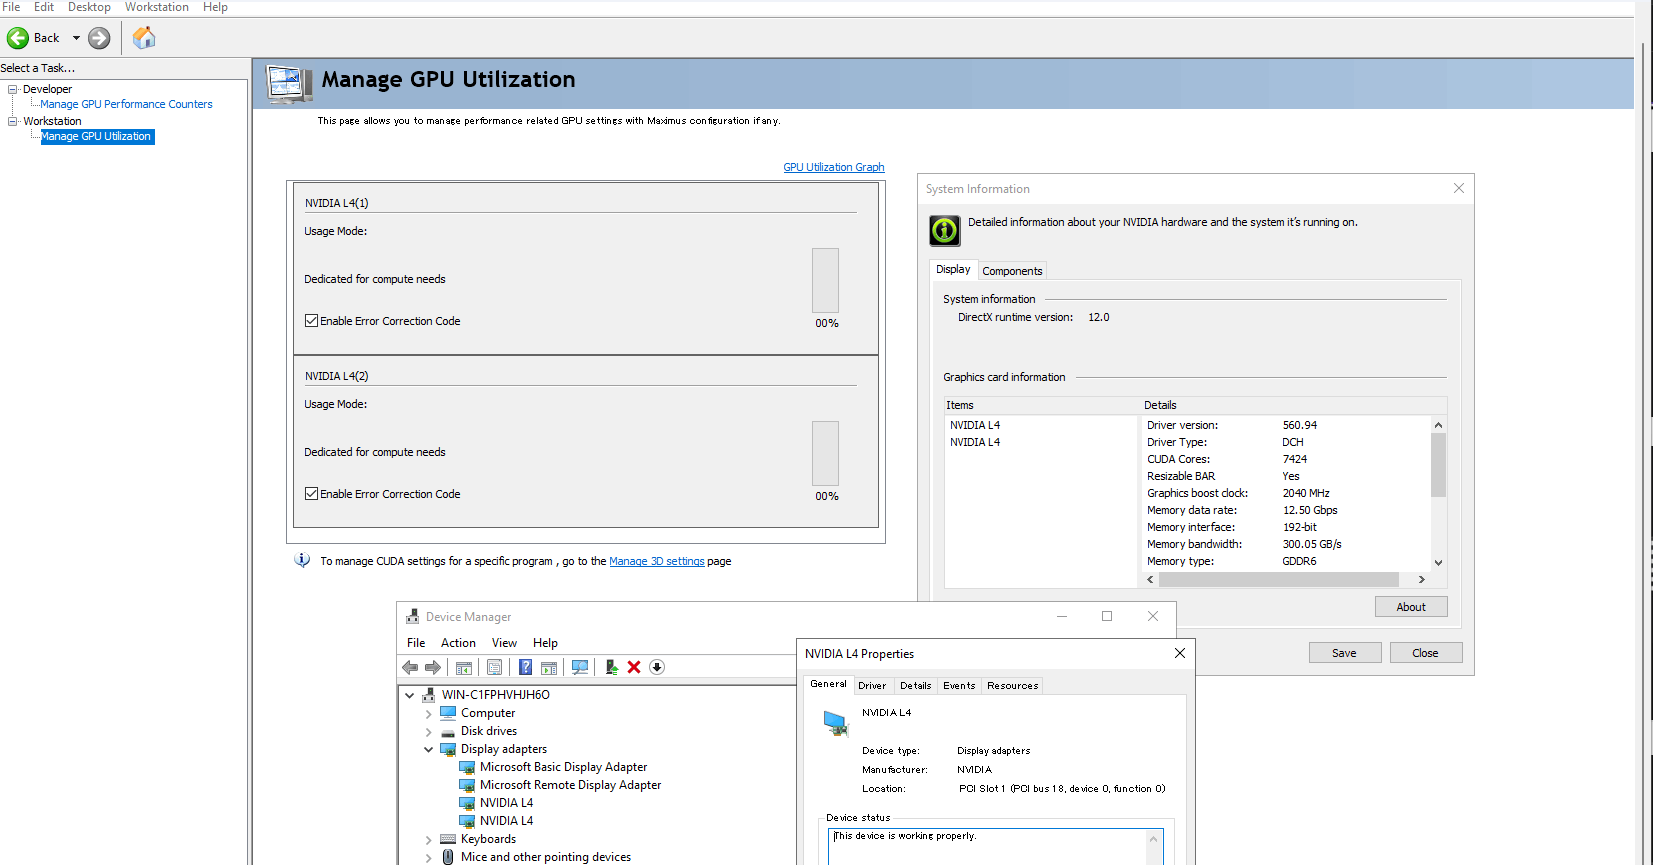The height and width of the screenshot is (865, 1653).
Task: Open the Resources tab in NVIDIA L4 Properties
Action: point(1012,686)
